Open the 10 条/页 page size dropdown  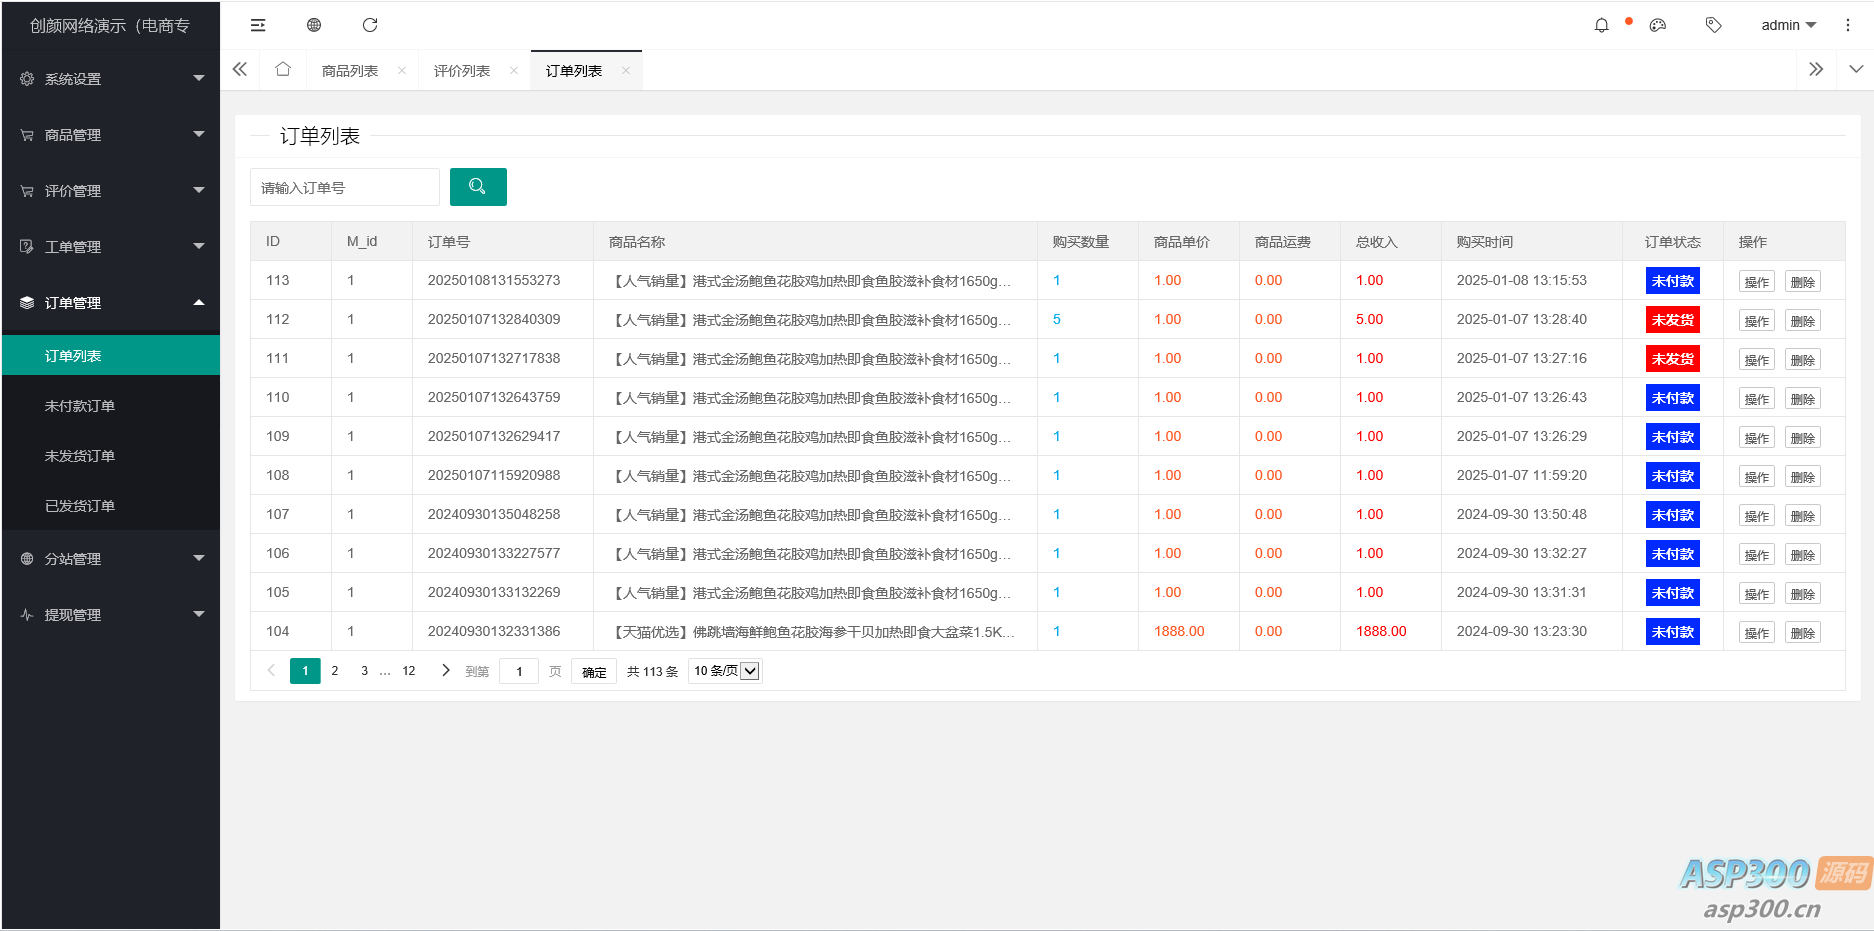(x=725, y=671)
